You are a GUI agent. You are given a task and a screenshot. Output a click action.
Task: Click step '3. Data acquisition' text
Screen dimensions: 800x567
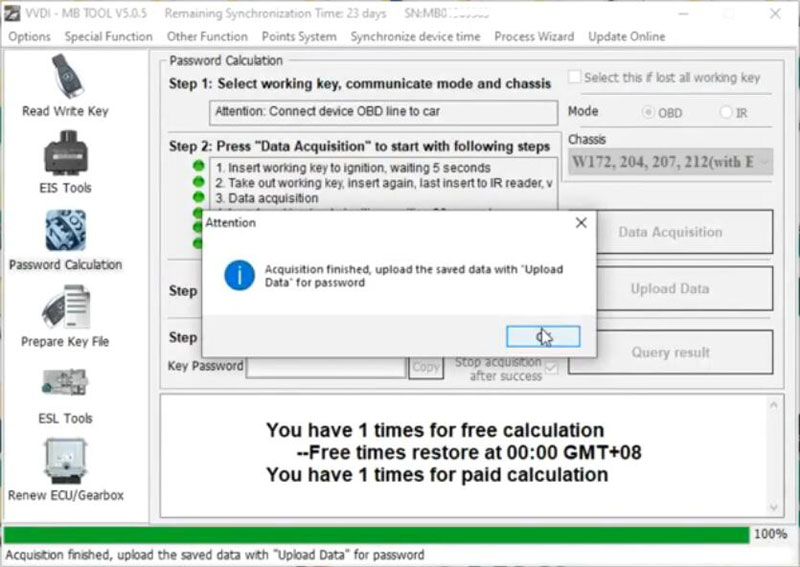[x=266, y=198]
